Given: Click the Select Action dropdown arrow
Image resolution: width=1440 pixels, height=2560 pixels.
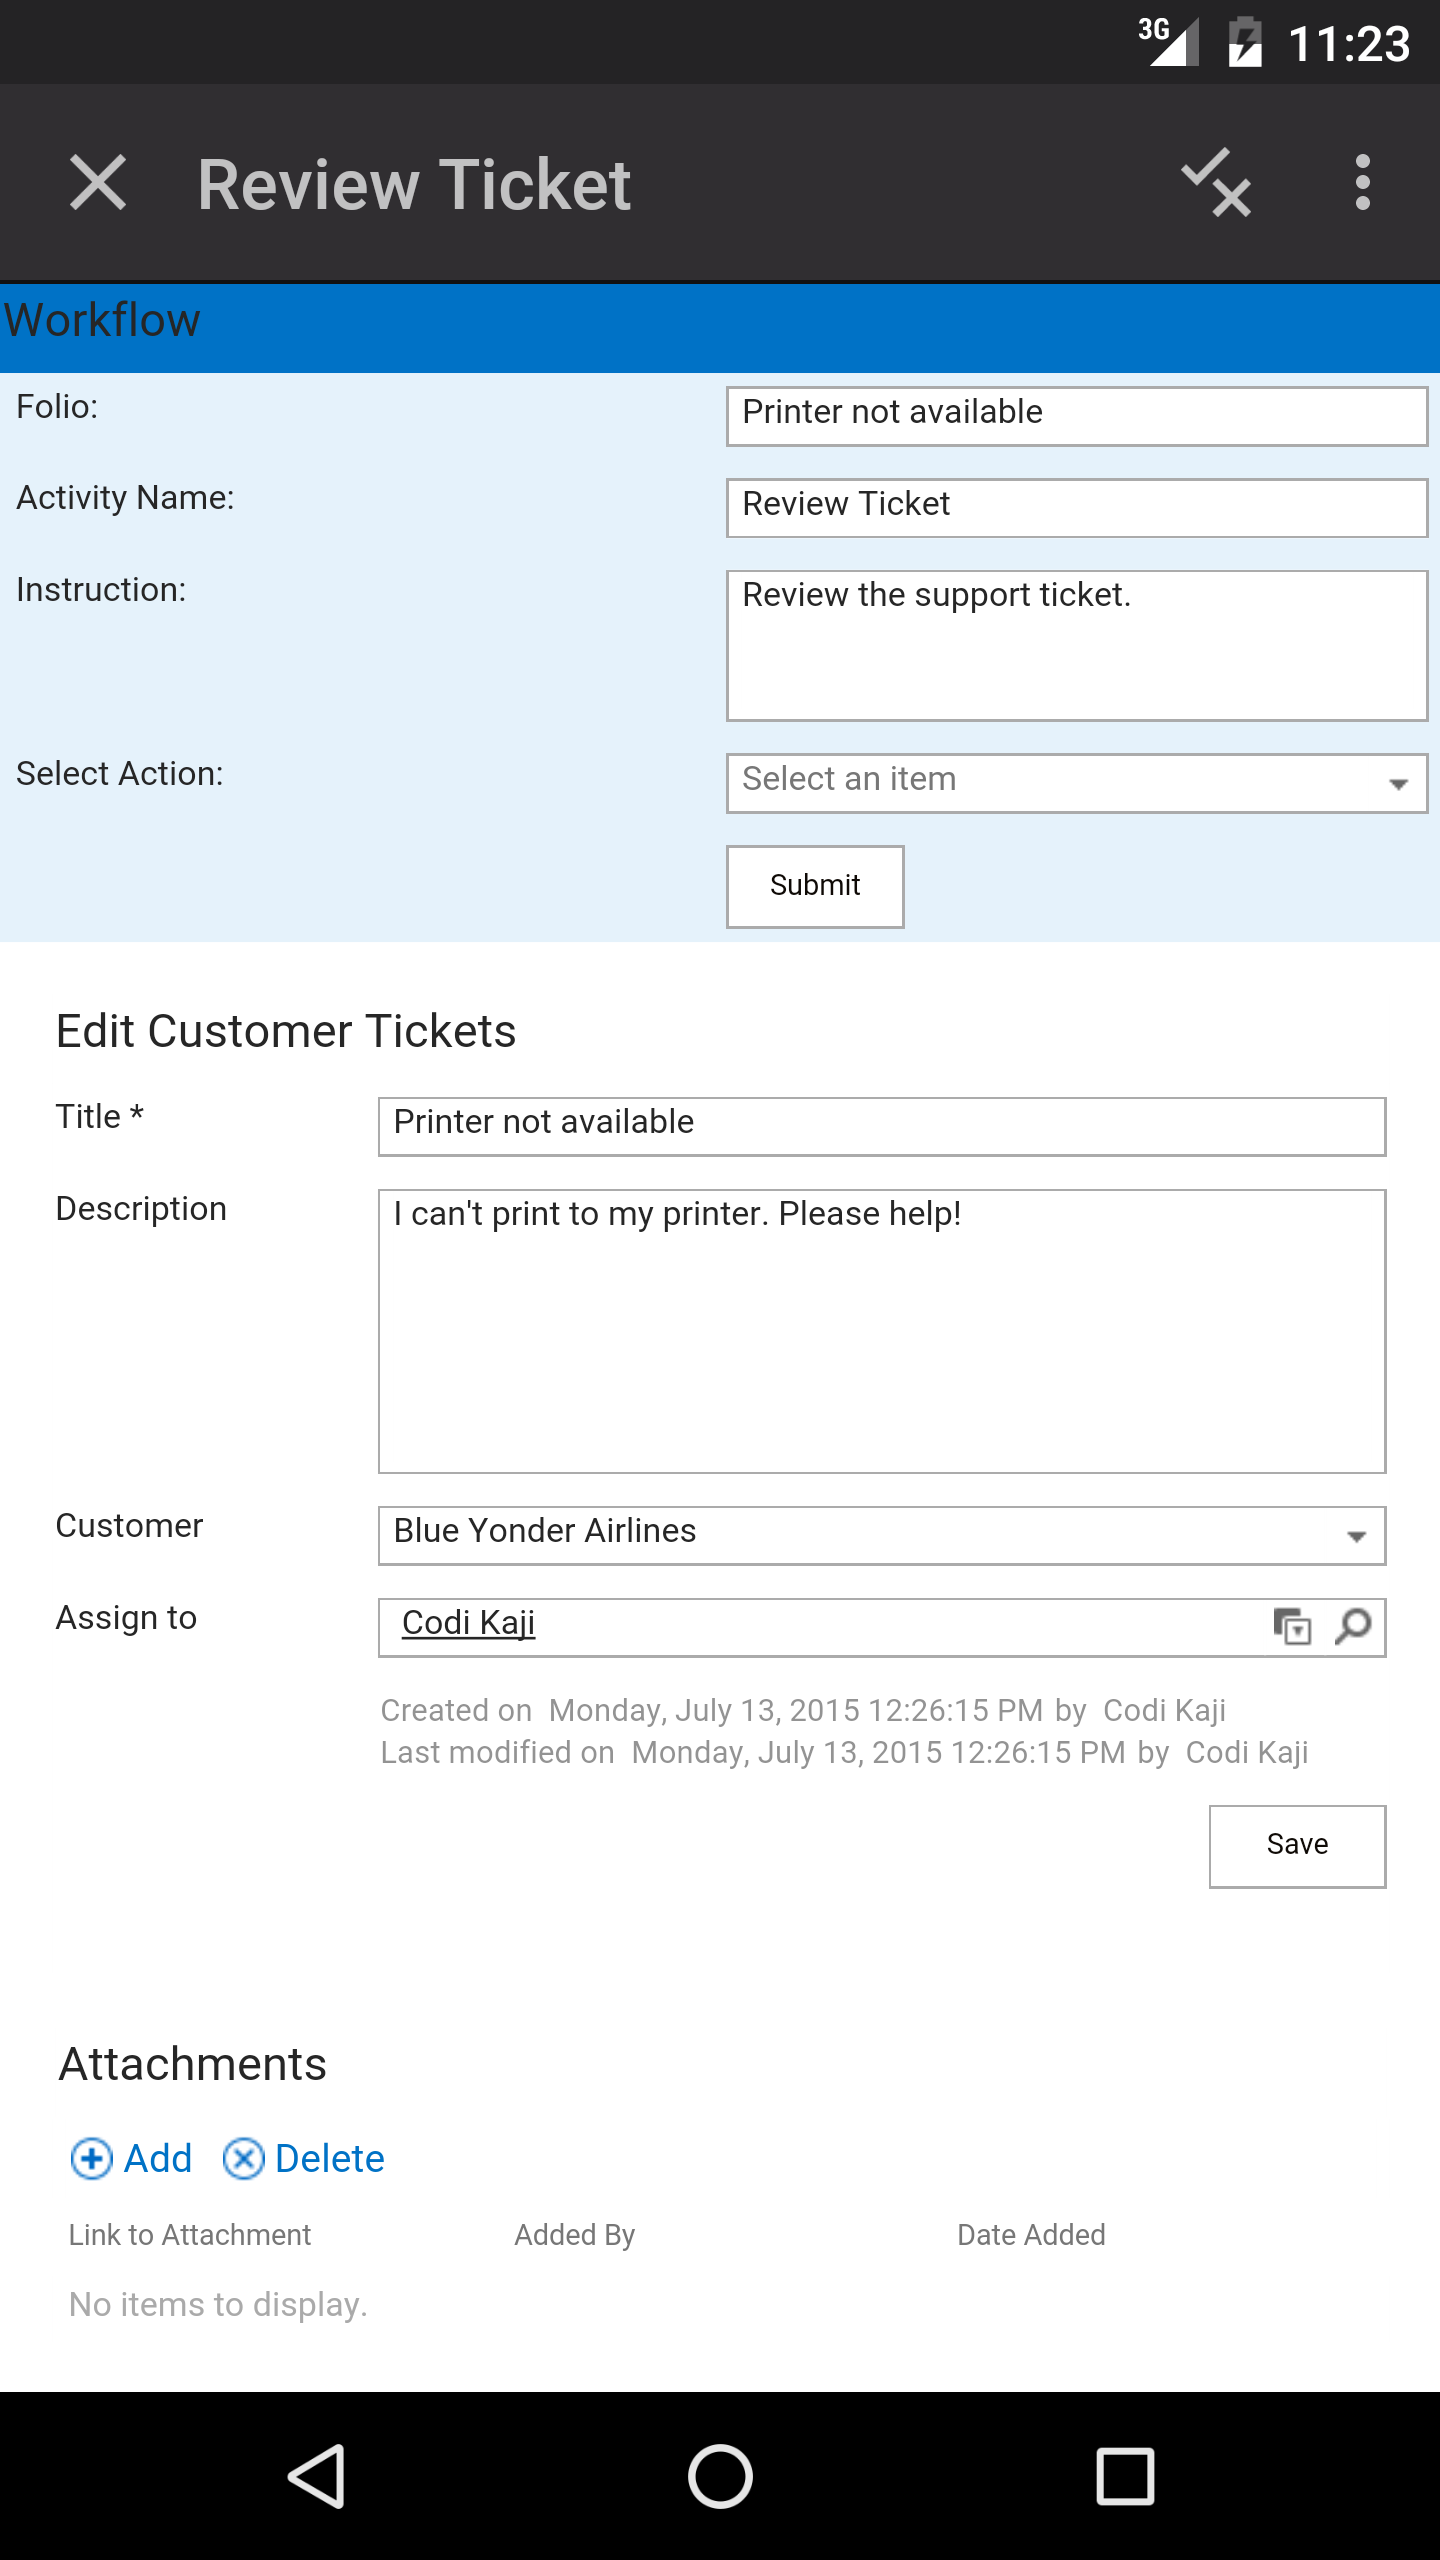Looking at the screenshot, I should (1399, 784).
